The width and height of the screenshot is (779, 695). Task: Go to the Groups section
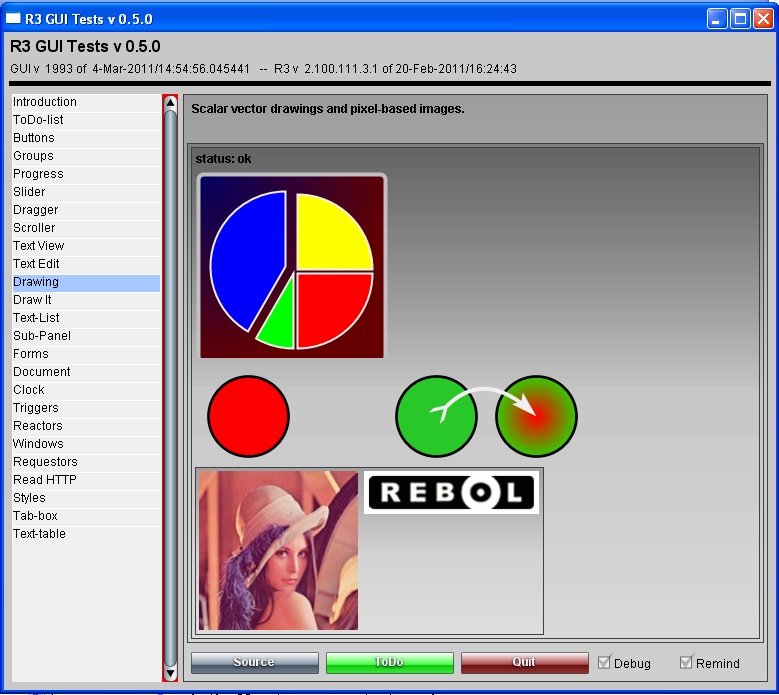(x=86, y=156)
